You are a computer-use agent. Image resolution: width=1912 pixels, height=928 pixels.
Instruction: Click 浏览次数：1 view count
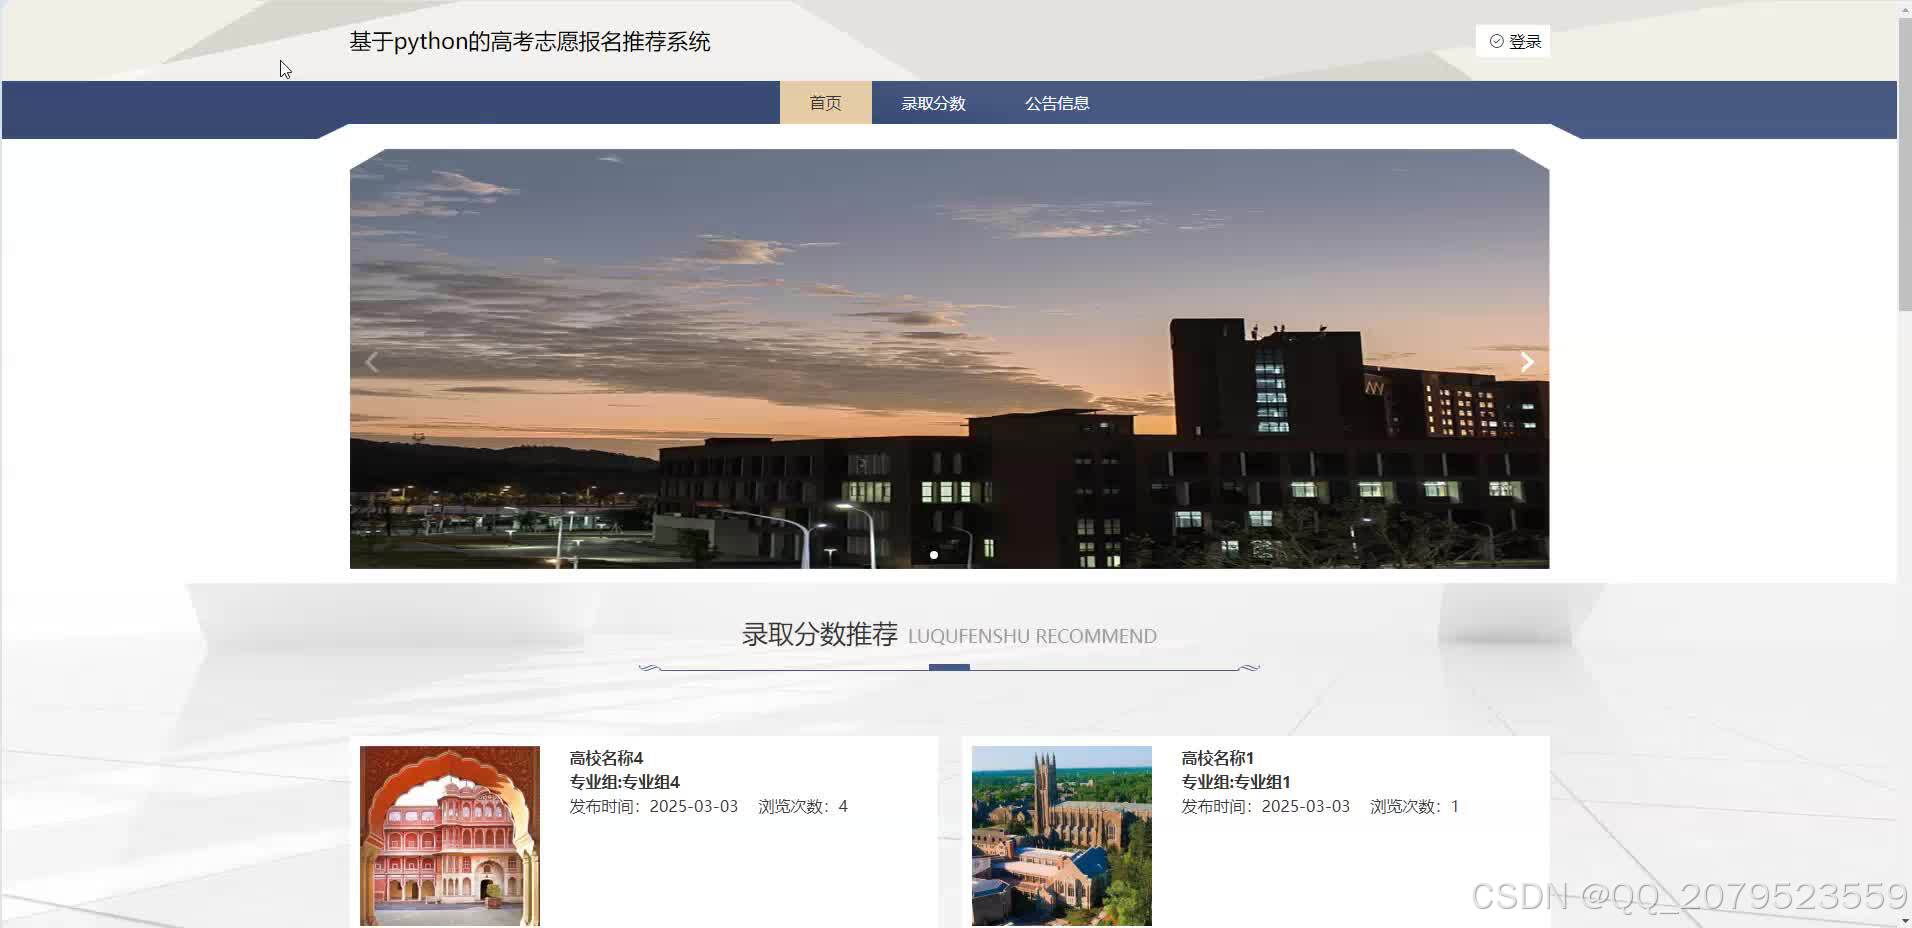point(1414,806)
